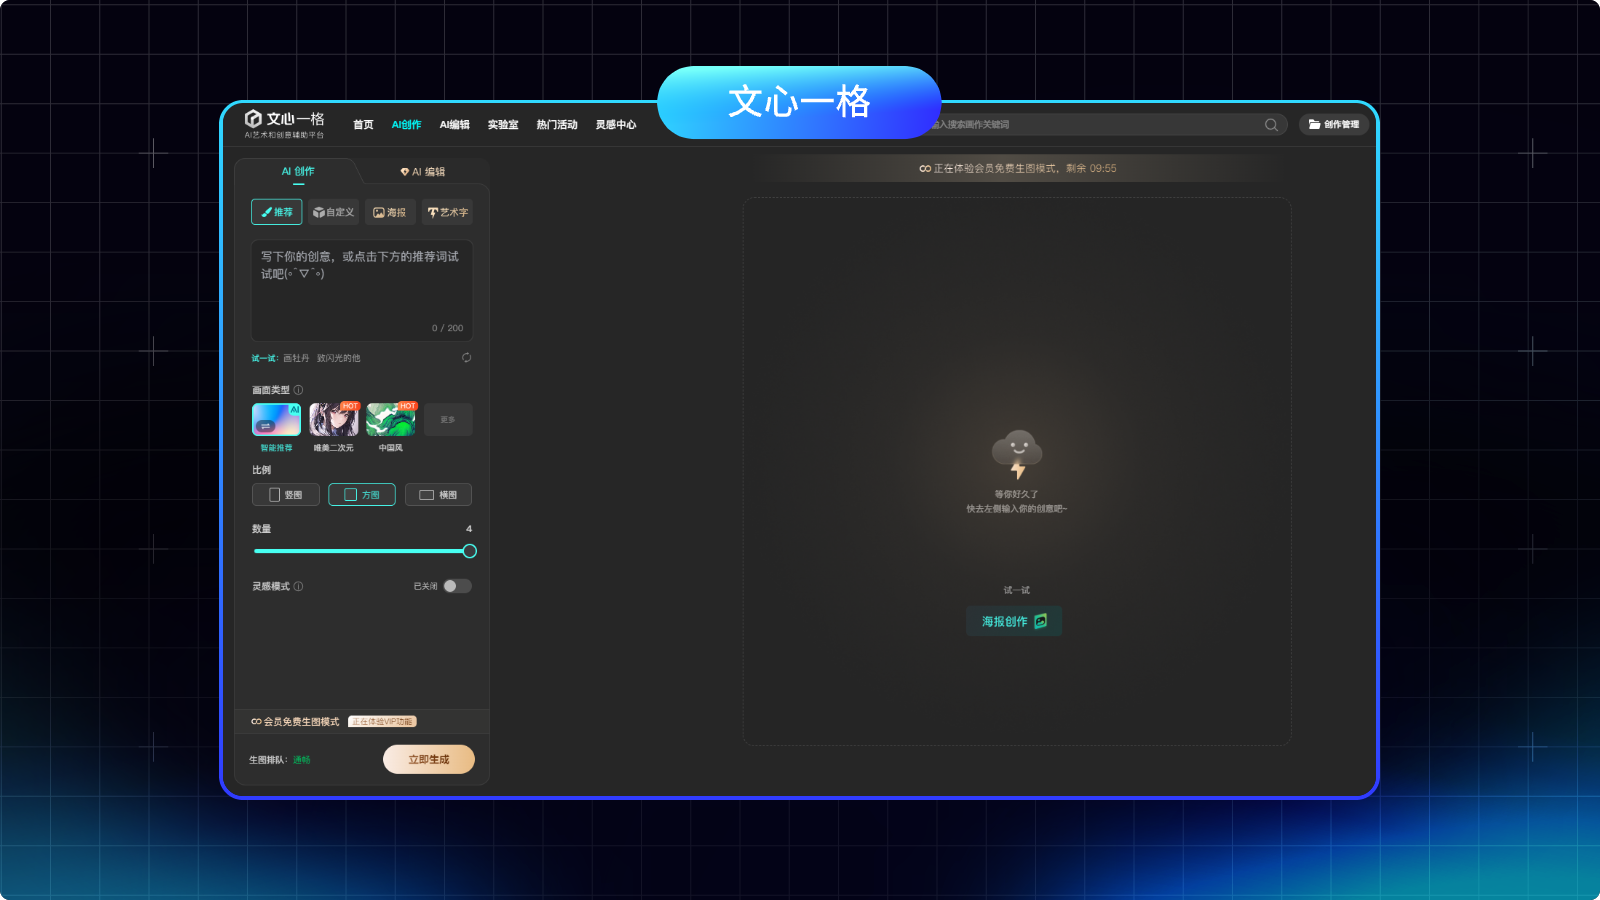Click the 已关闭 status label

click(x=426, y=587)
